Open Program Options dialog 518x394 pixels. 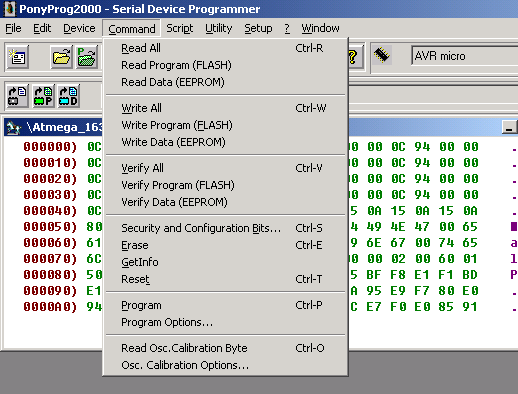(x=226, y=322)
